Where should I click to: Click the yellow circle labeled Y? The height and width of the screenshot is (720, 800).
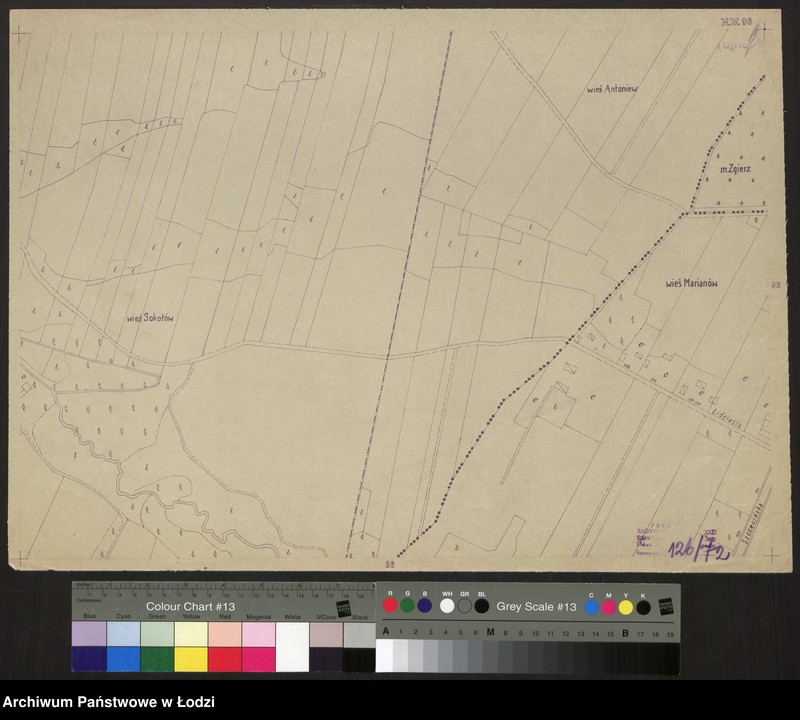tap(626, 607)
